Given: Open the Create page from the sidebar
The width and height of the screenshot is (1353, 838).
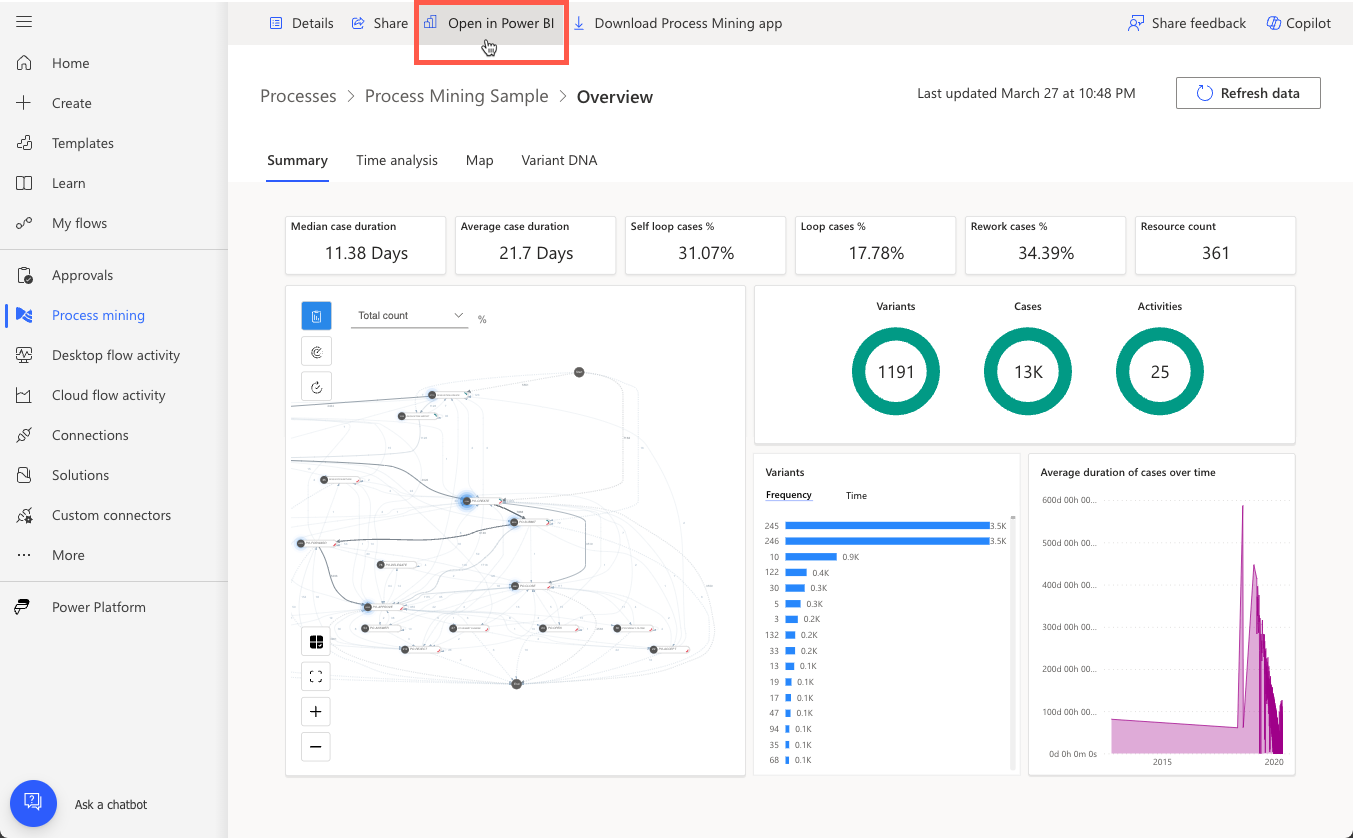Looking at the screenshot, I should coord(71,103).
